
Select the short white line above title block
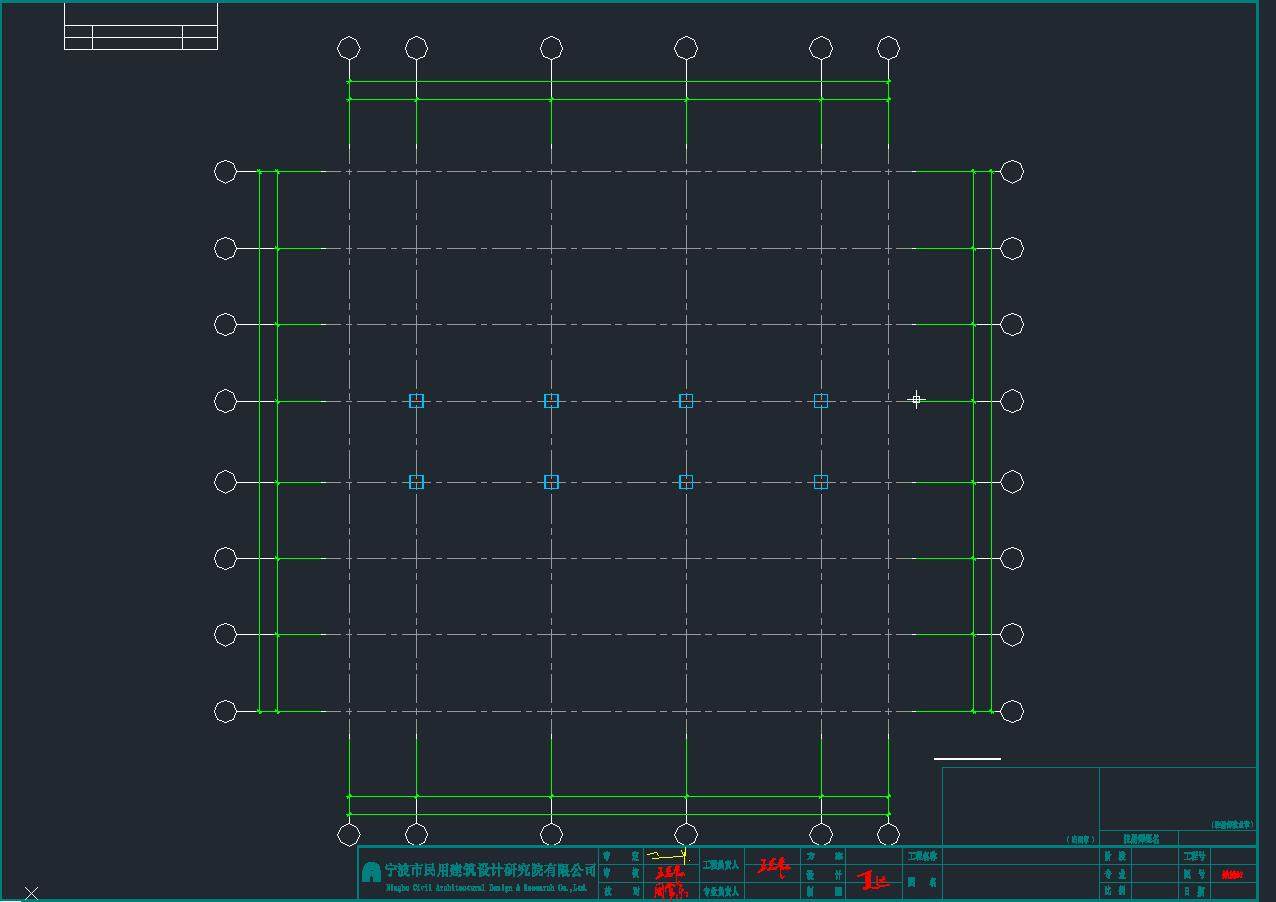[x=967, y=759]
